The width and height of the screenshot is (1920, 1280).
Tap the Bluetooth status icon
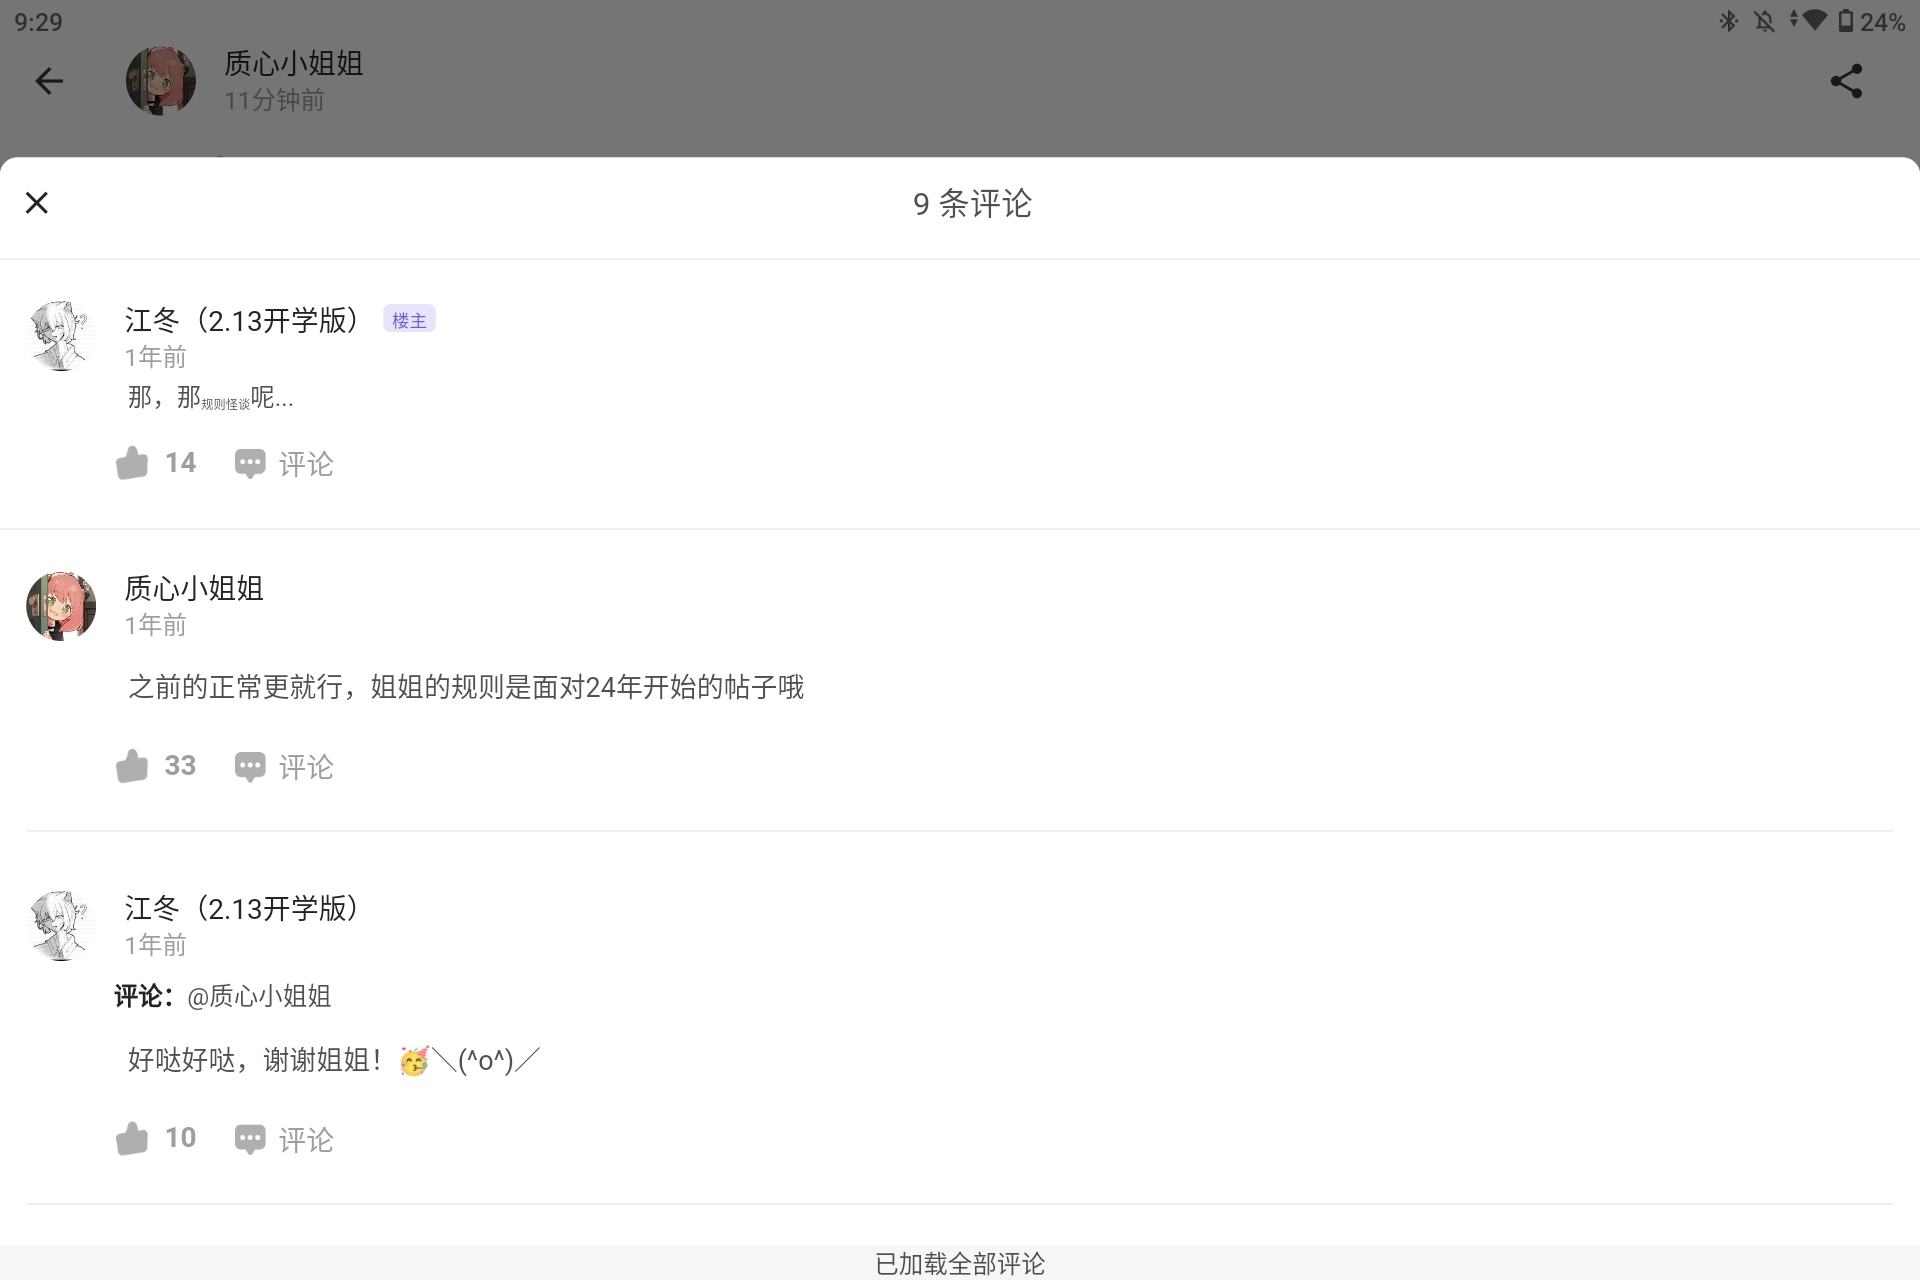point(1728,21)
